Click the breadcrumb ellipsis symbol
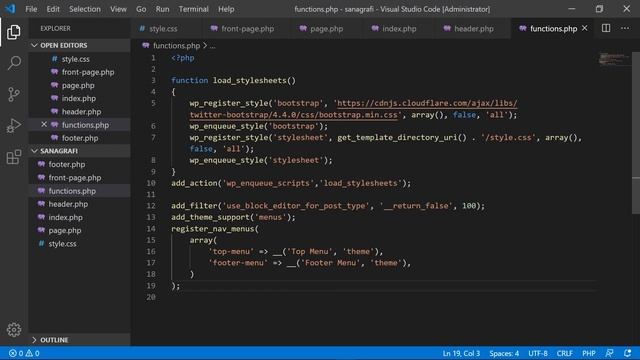Screen dimensions: 640x360 coord(213,46)
